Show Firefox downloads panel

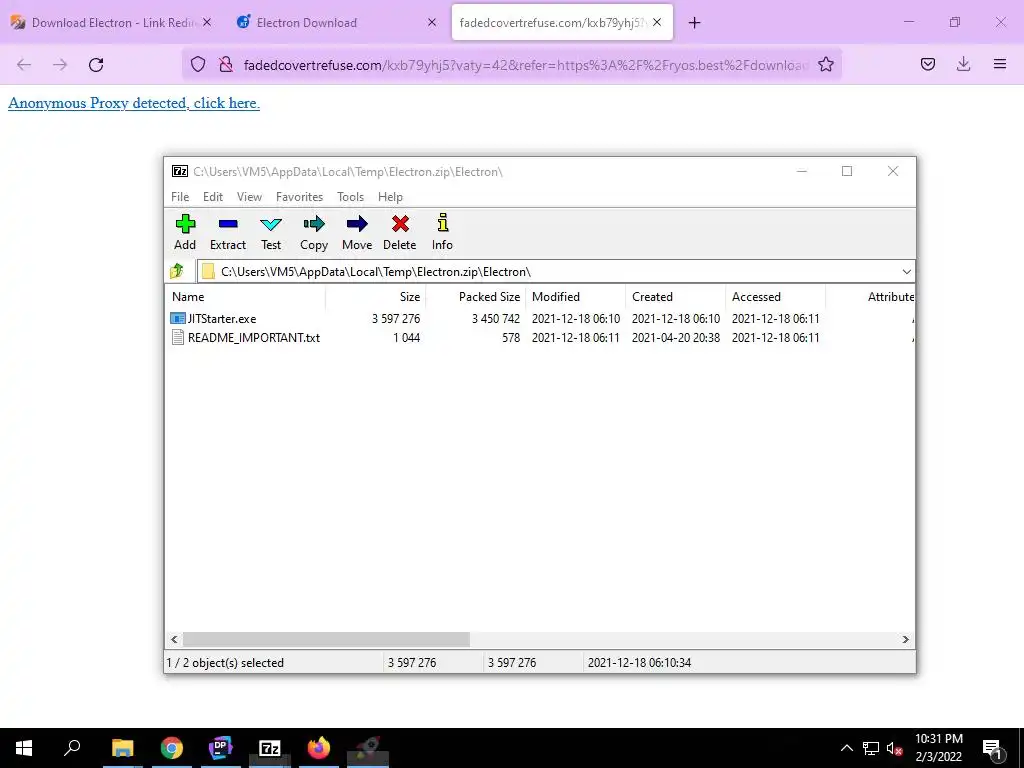click(963, 64)
